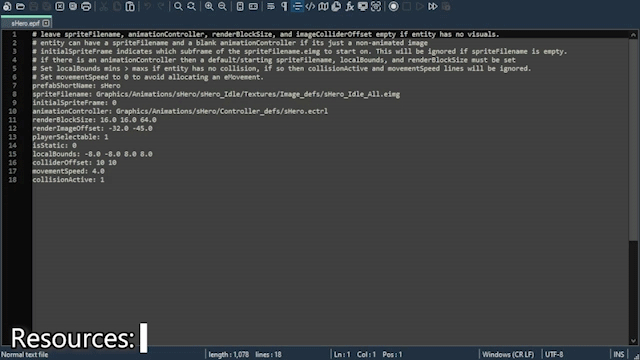The image size is (640, 360).
Task: Close the sHero.epf tab with its X
Action: (x=46, y=23)
